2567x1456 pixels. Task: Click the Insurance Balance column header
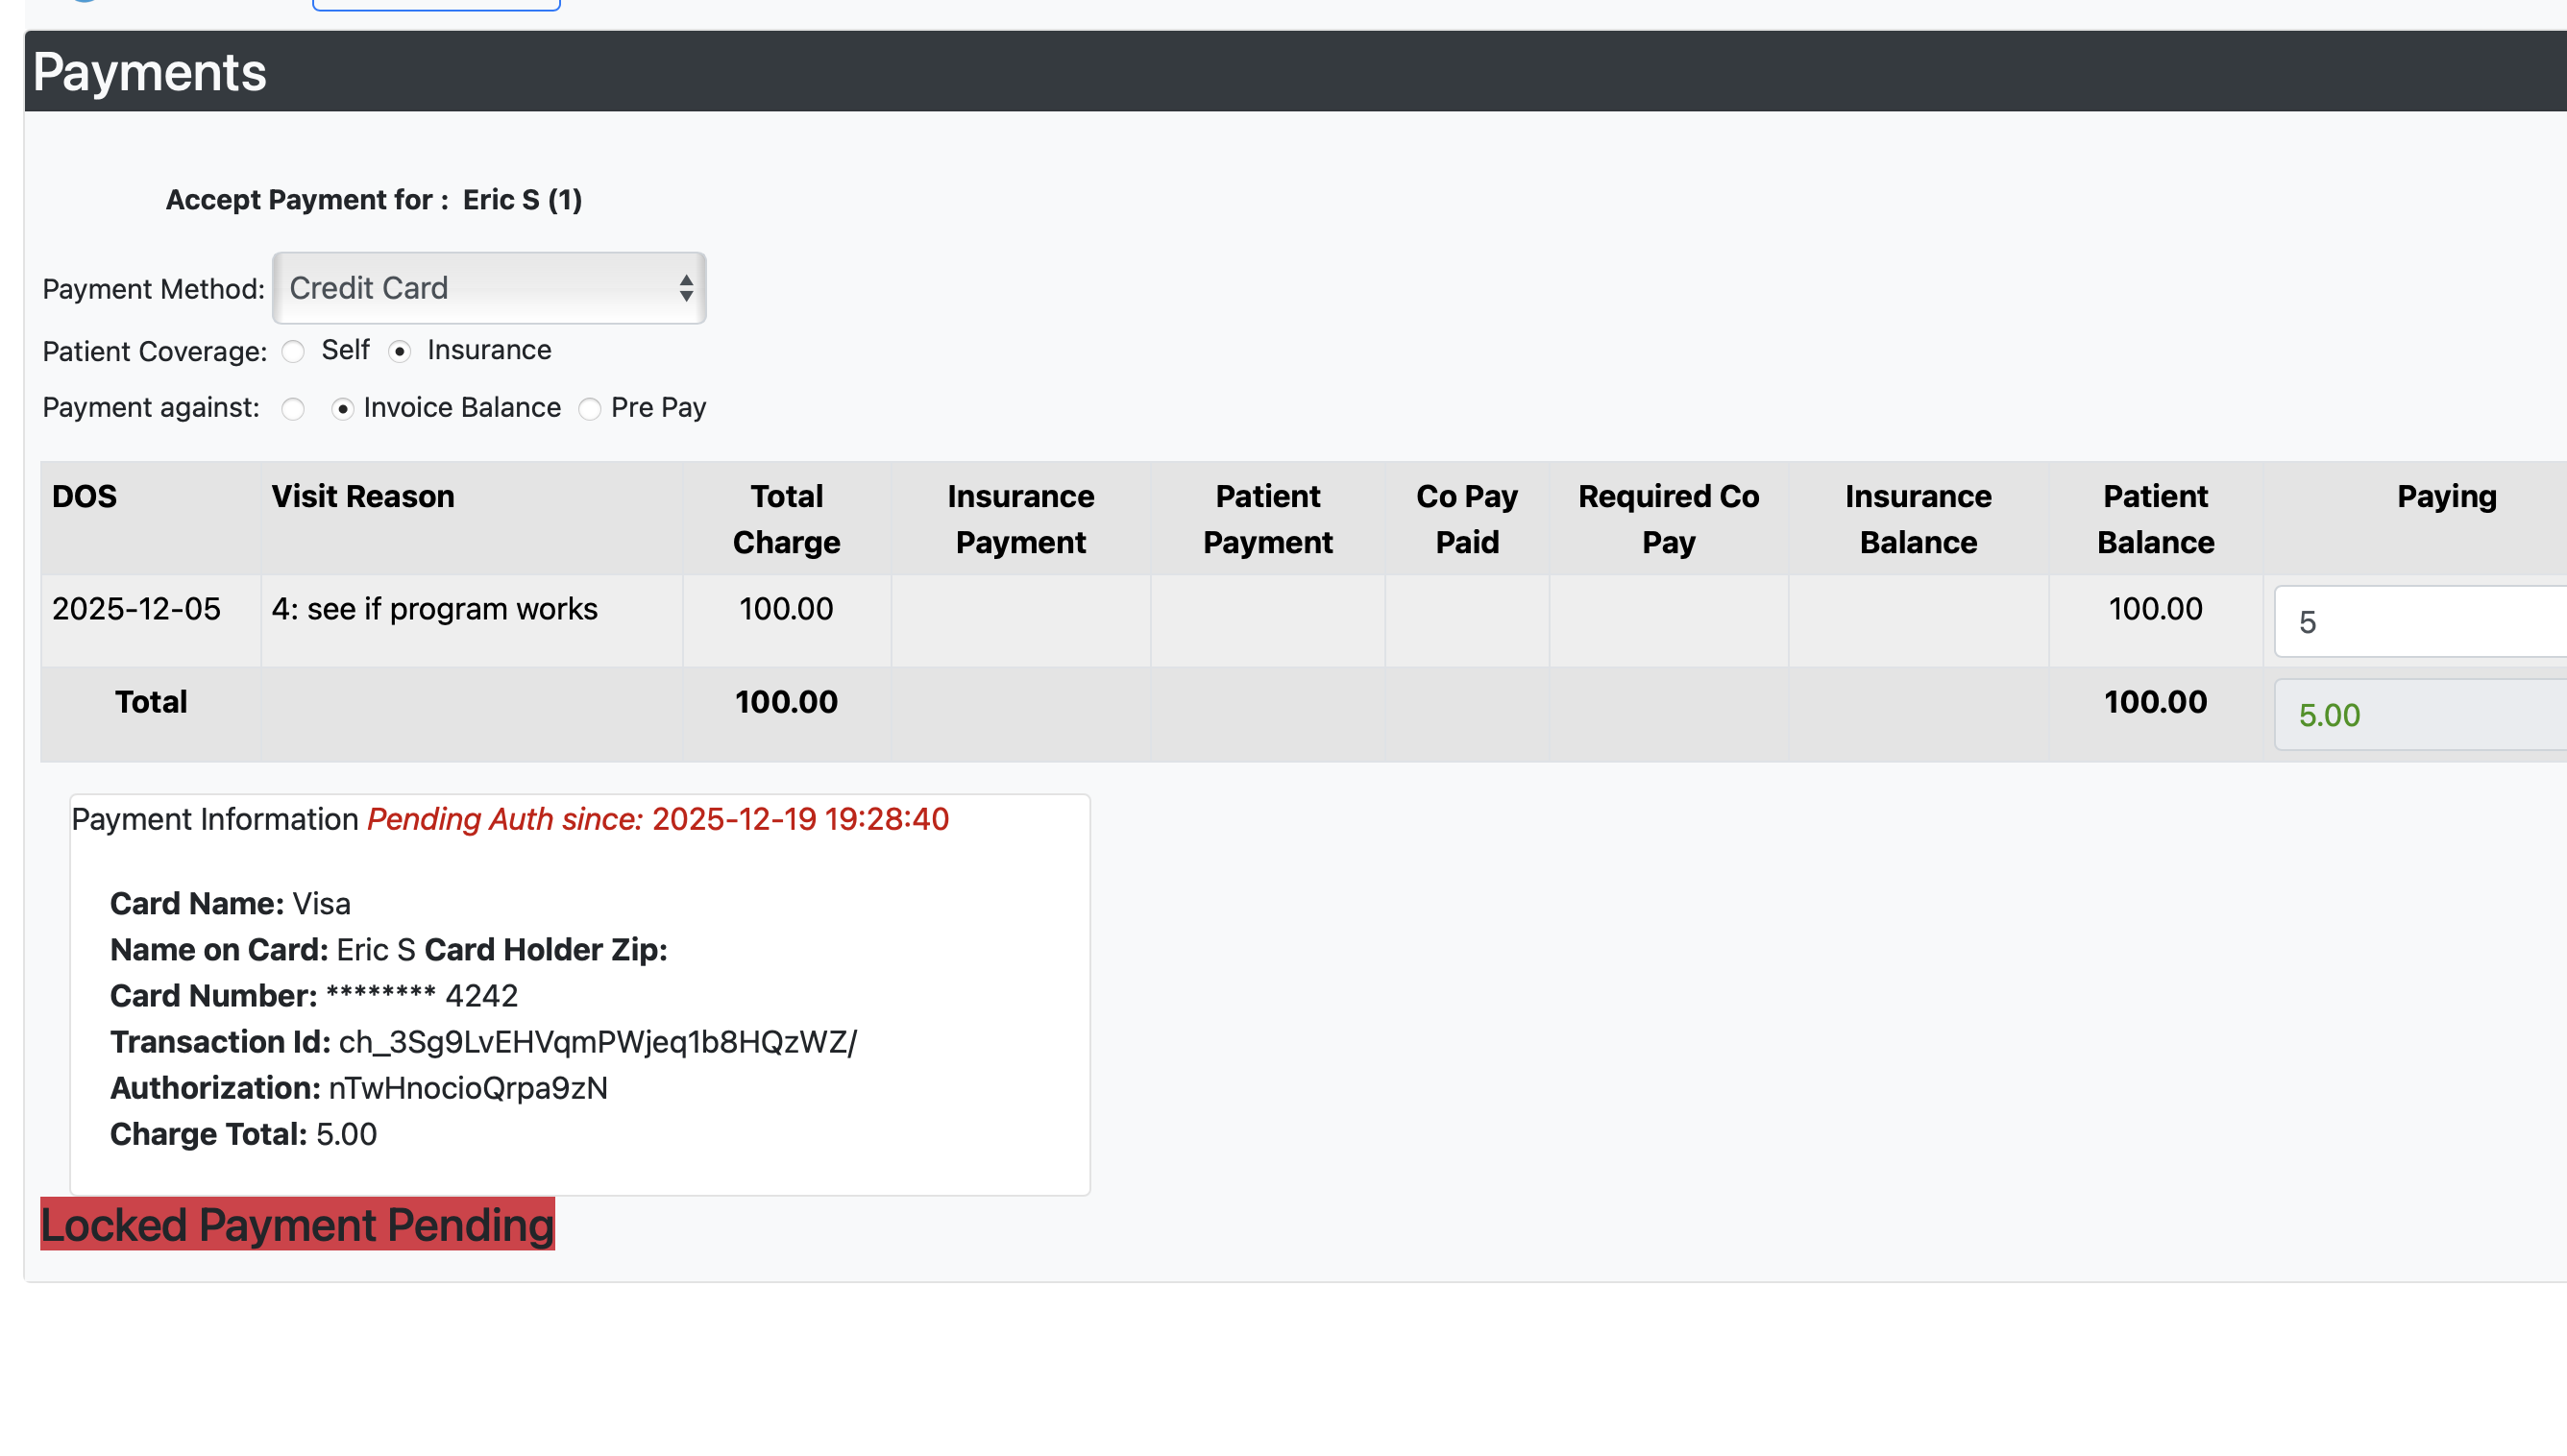pos(1917,519)
